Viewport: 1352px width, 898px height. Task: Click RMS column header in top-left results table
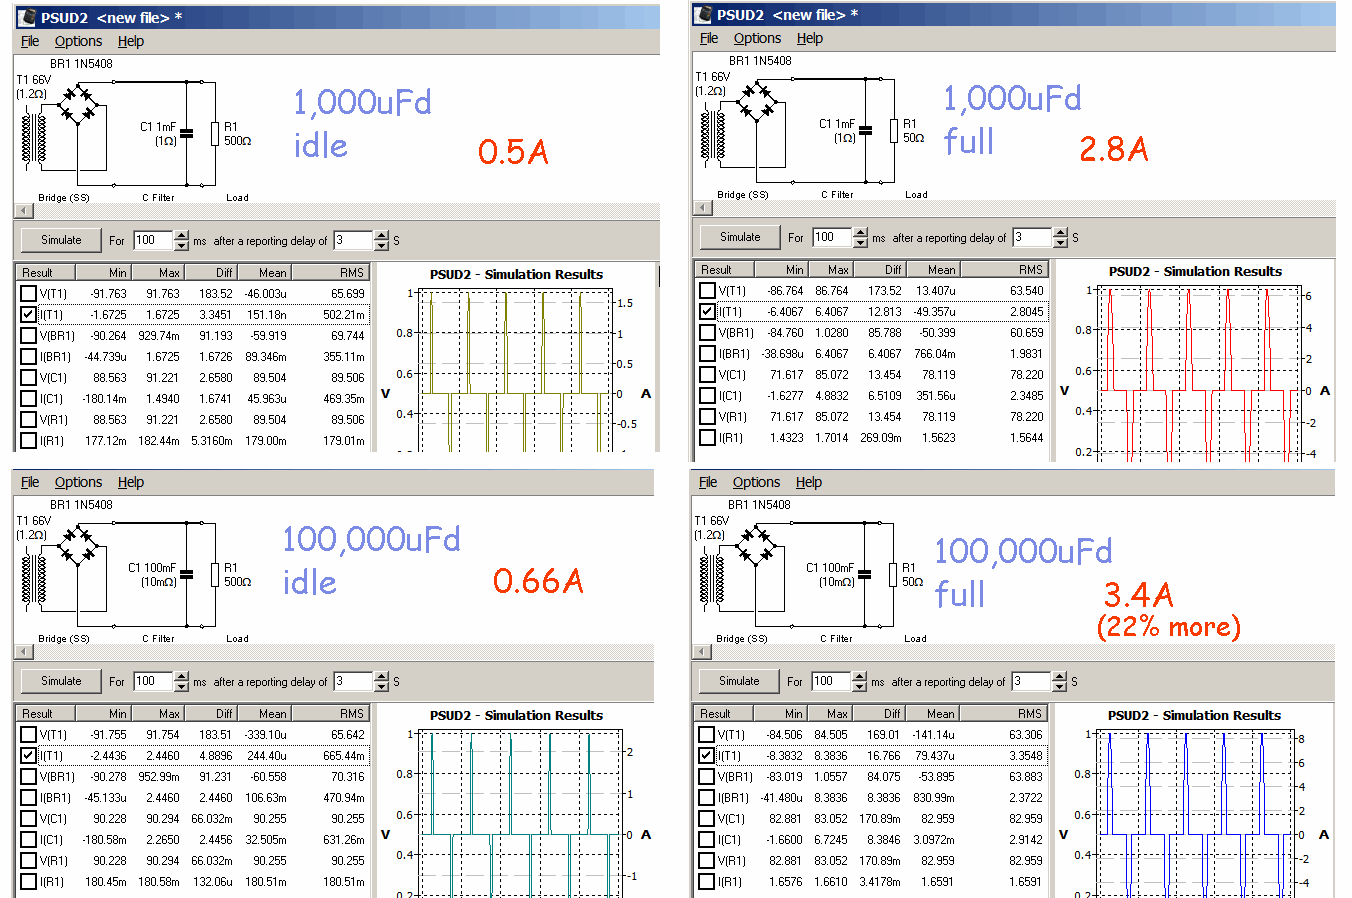click(x=330, y=272)
